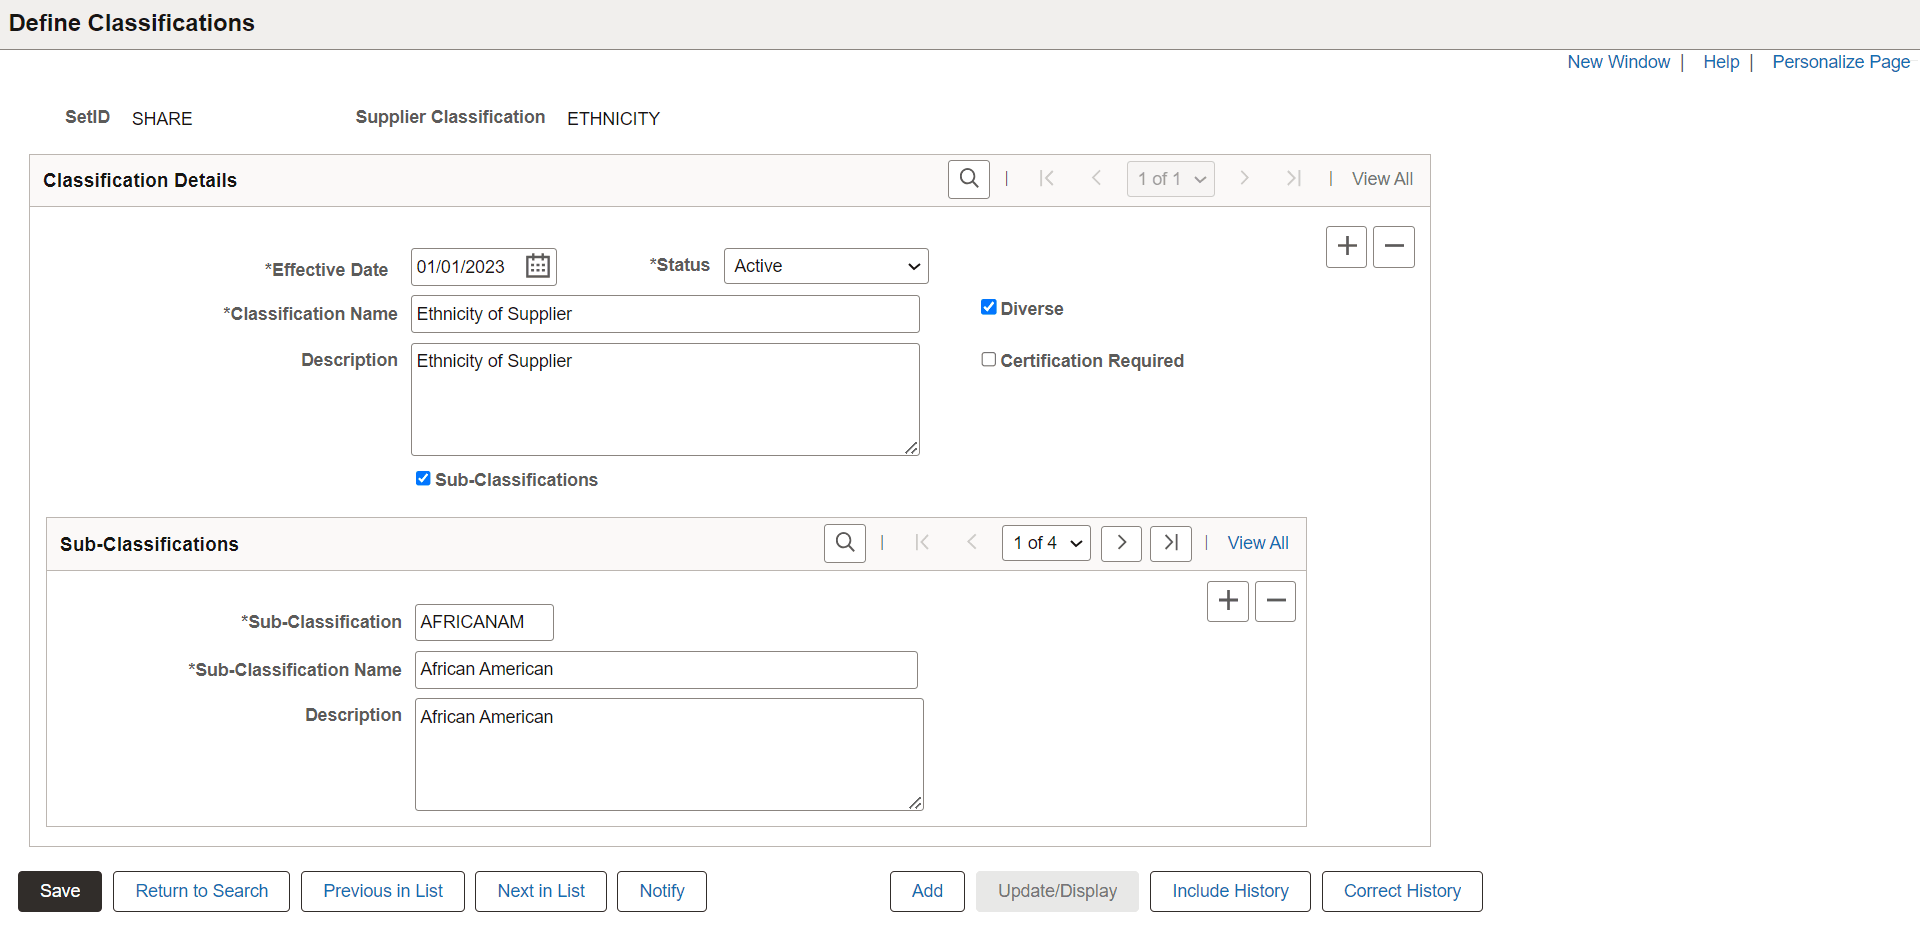Add a new Classification Details row
The height and width of the screenshot is (942, 1920).
tap(1346, 246)
